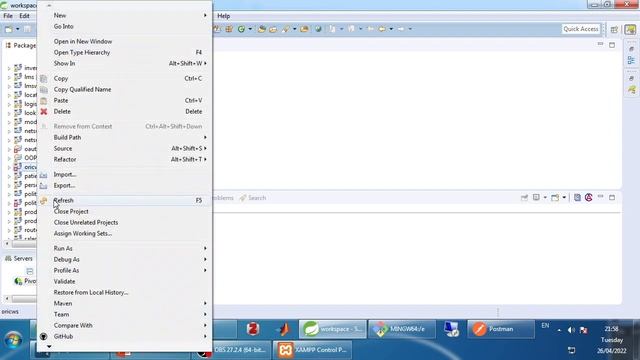Expand the Team submenu
Viewport: 640px width, 360px height.
124,315
